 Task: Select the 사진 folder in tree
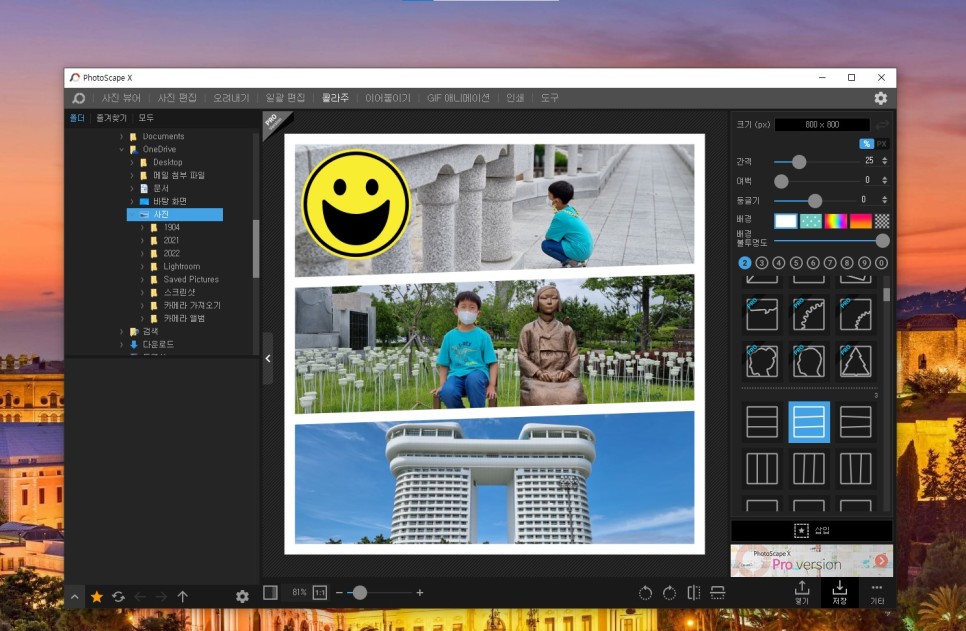(x=175, y=214)
